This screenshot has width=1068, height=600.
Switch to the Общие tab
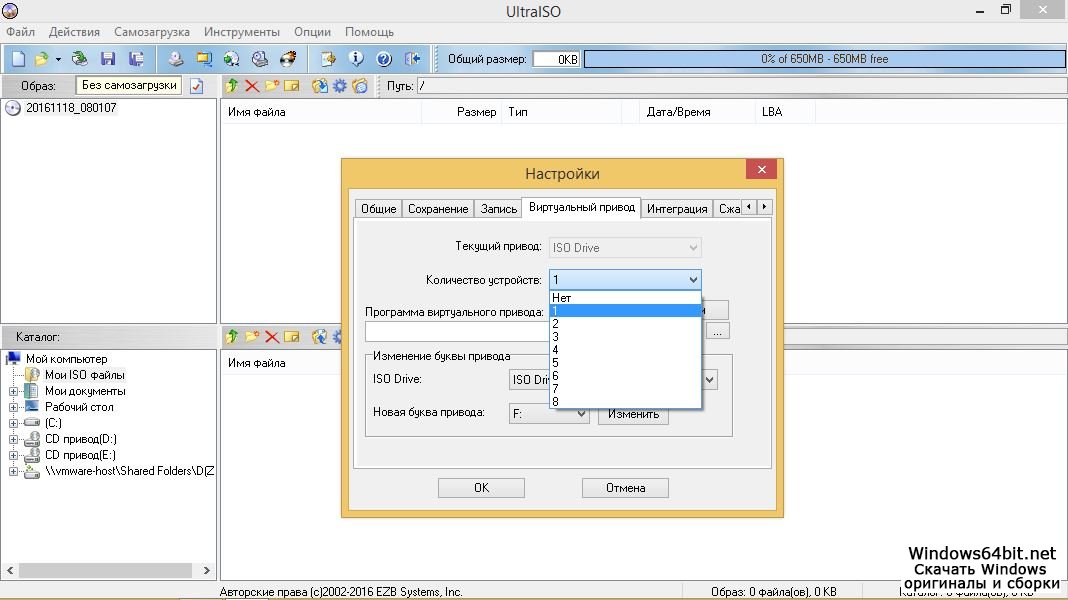tap(378, 209)
